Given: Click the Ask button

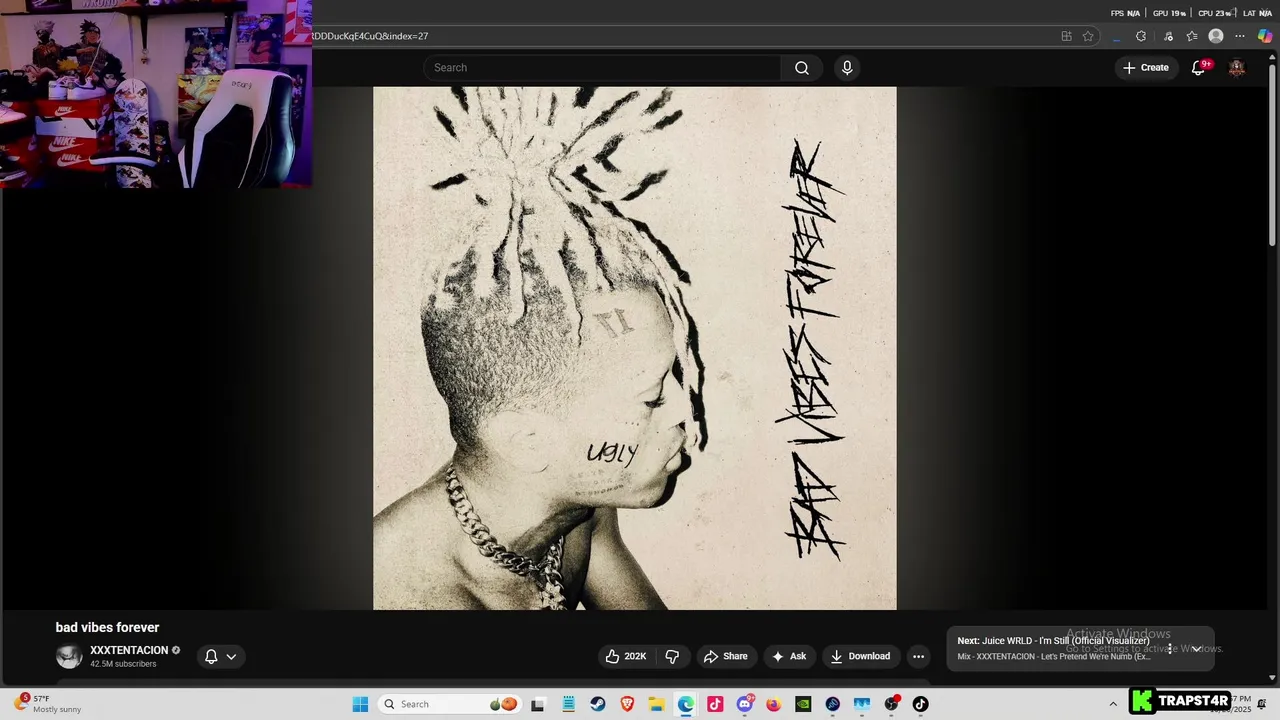Looking at the screenshot, I should (x=789, y=656).
